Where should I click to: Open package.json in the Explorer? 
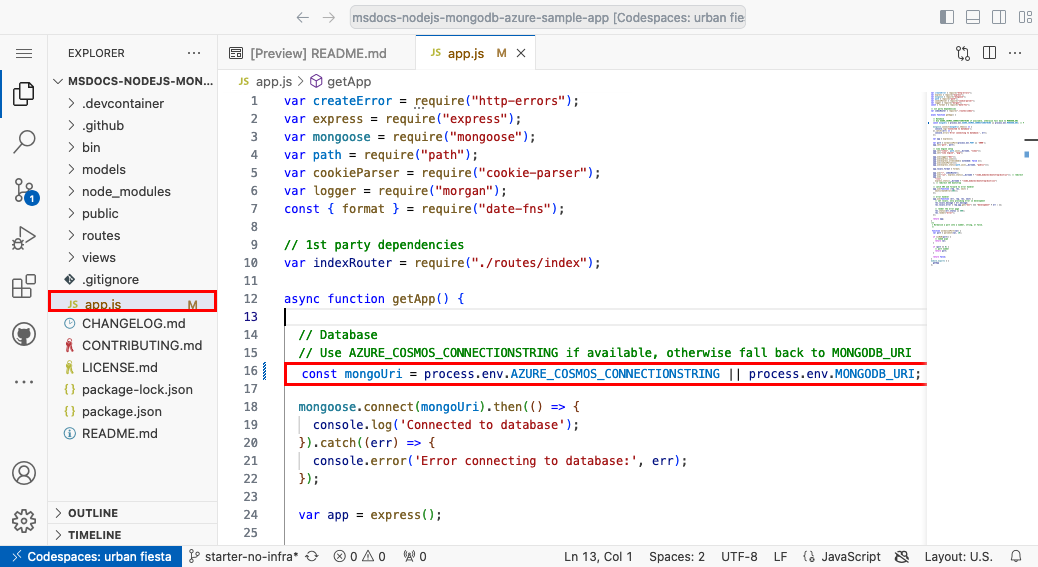tap(121, 411)
